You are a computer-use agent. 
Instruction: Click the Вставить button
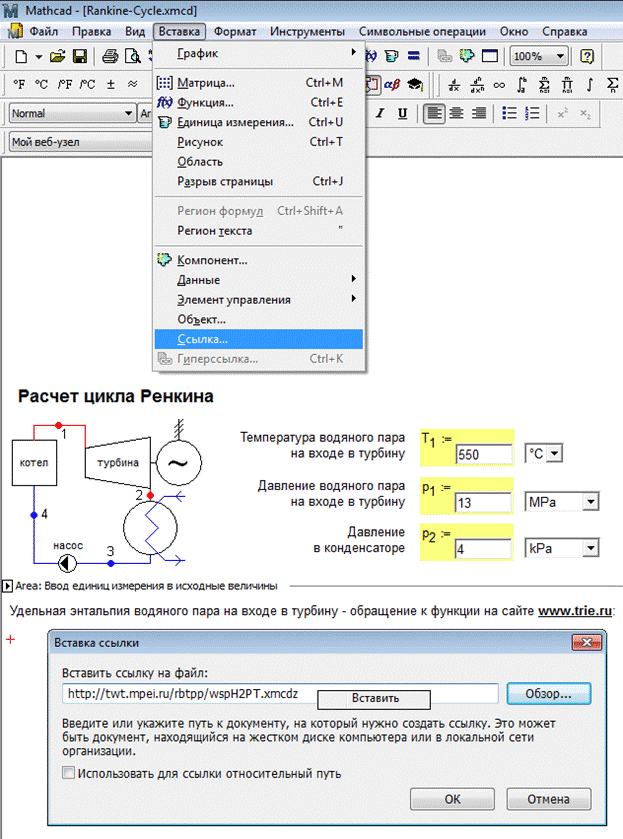(x=374, y=699)
